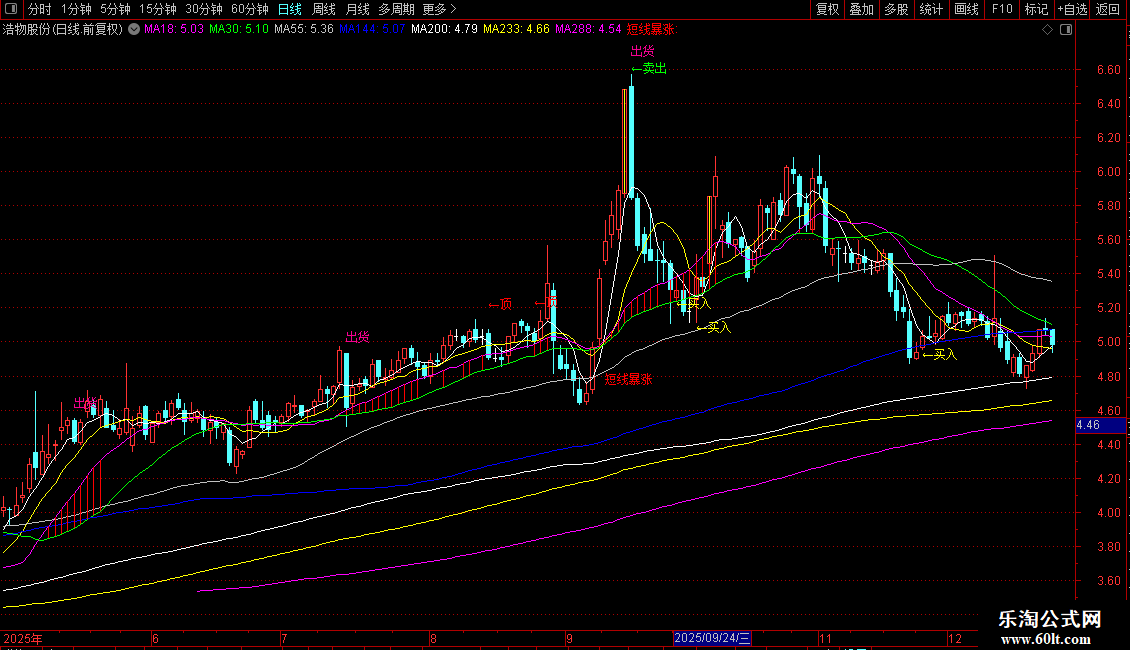Viewport: 1130px width, 650px height.
Task: Click the 短线暴涨 indicator label in header
Action: (x=652, y=30)
